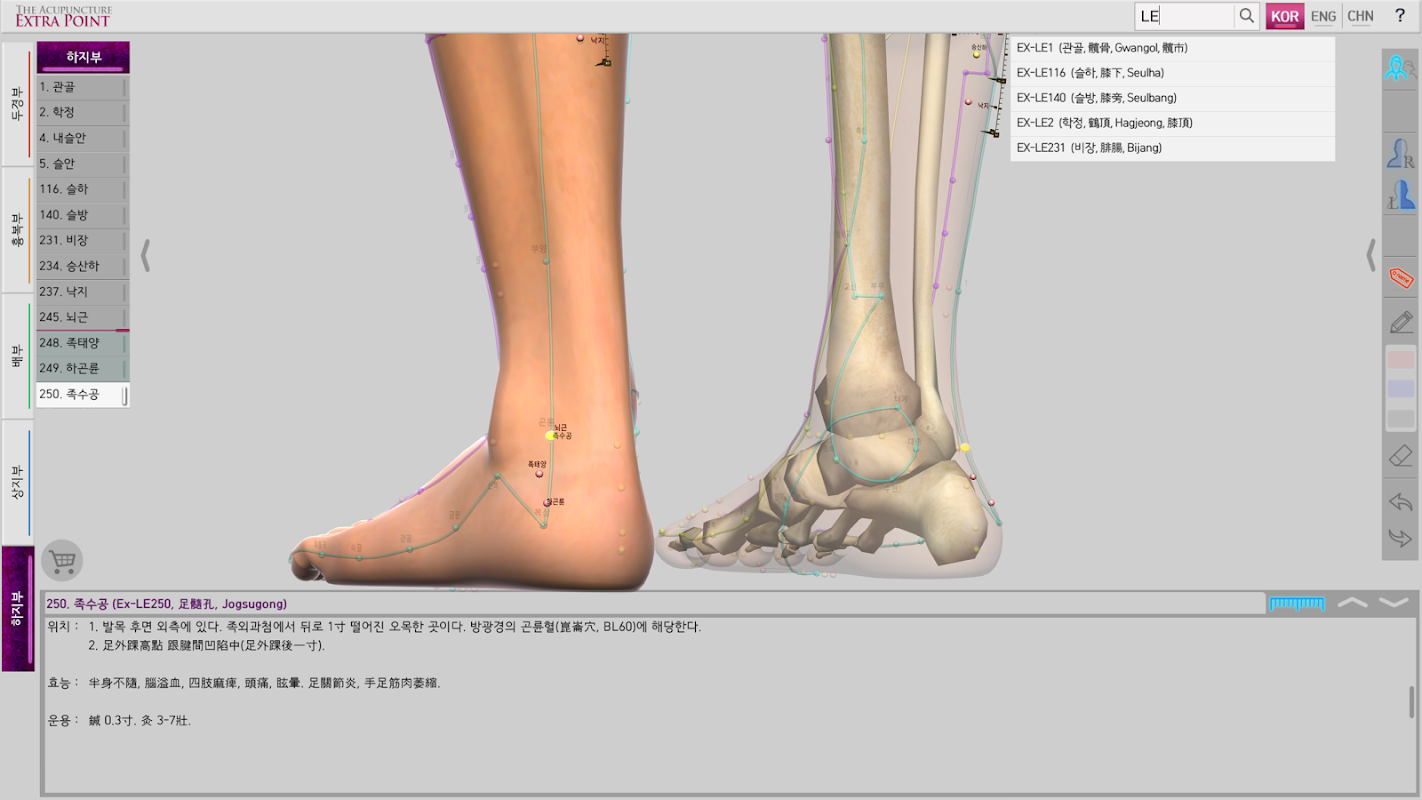Switch language to KOR

point(1285,16)
